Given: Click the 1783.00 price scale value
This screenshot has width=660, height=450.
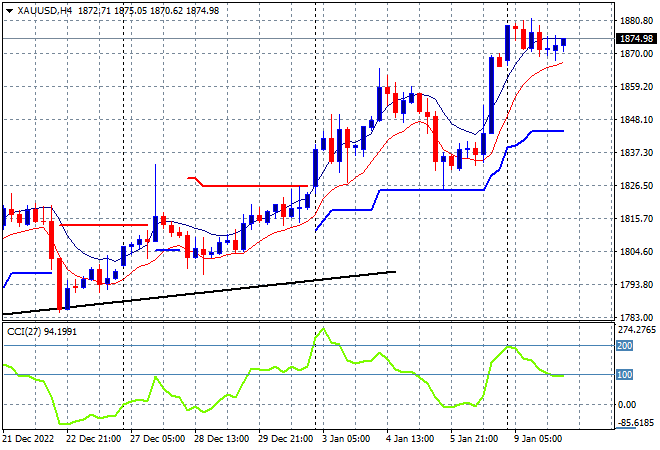Looking at the screenshot, I should tap(636, 317).
